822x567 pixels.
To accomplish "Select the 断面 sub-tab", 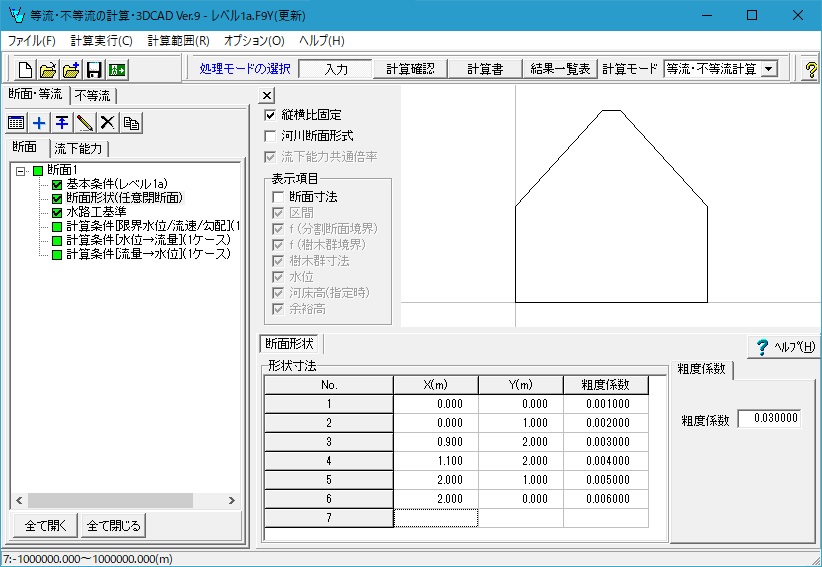I will (25, 147).
